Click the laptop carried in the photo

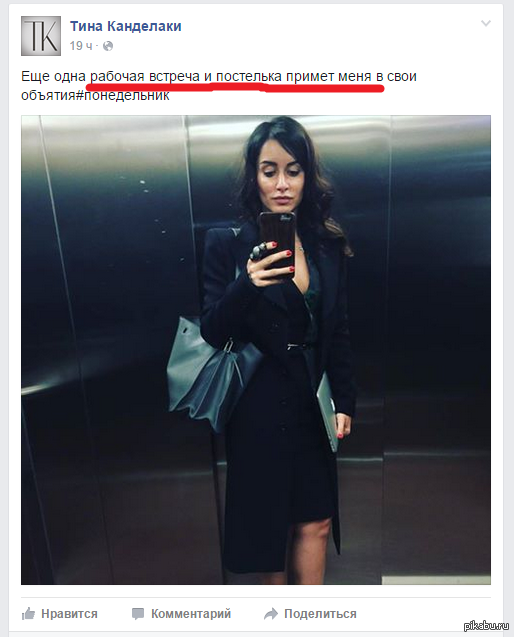(x=327, y=412)
